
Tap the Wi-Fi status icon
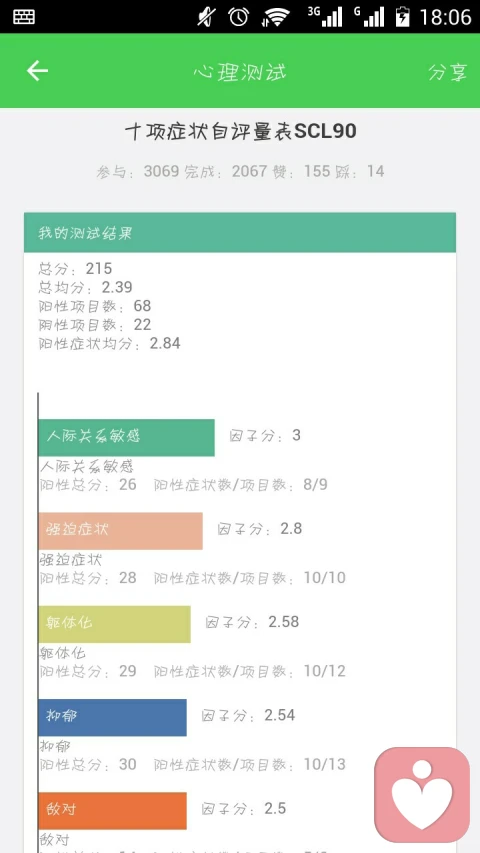(x=275, y=17)
